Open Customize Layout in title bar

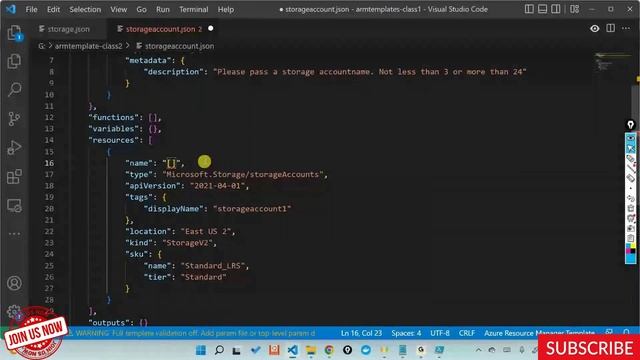pos(574,9)
